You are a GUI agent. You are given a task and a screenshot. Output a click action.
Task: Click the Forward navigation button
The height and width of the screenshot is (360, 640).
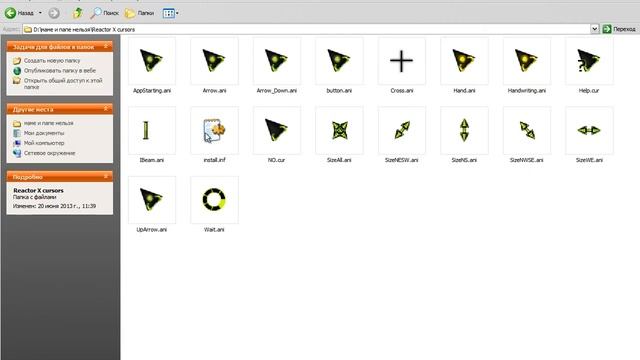tap(54, 13)
